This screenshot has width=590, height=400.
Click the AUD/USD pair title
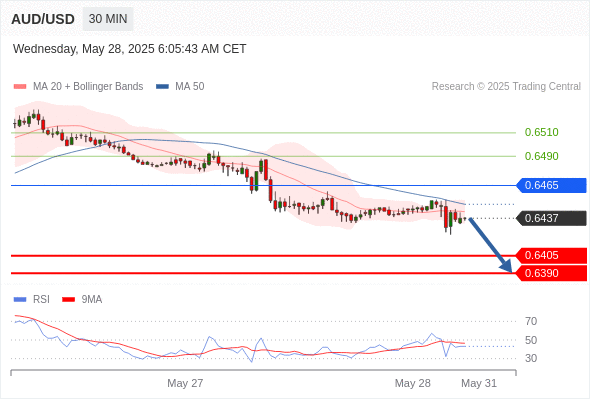point(43,19)
